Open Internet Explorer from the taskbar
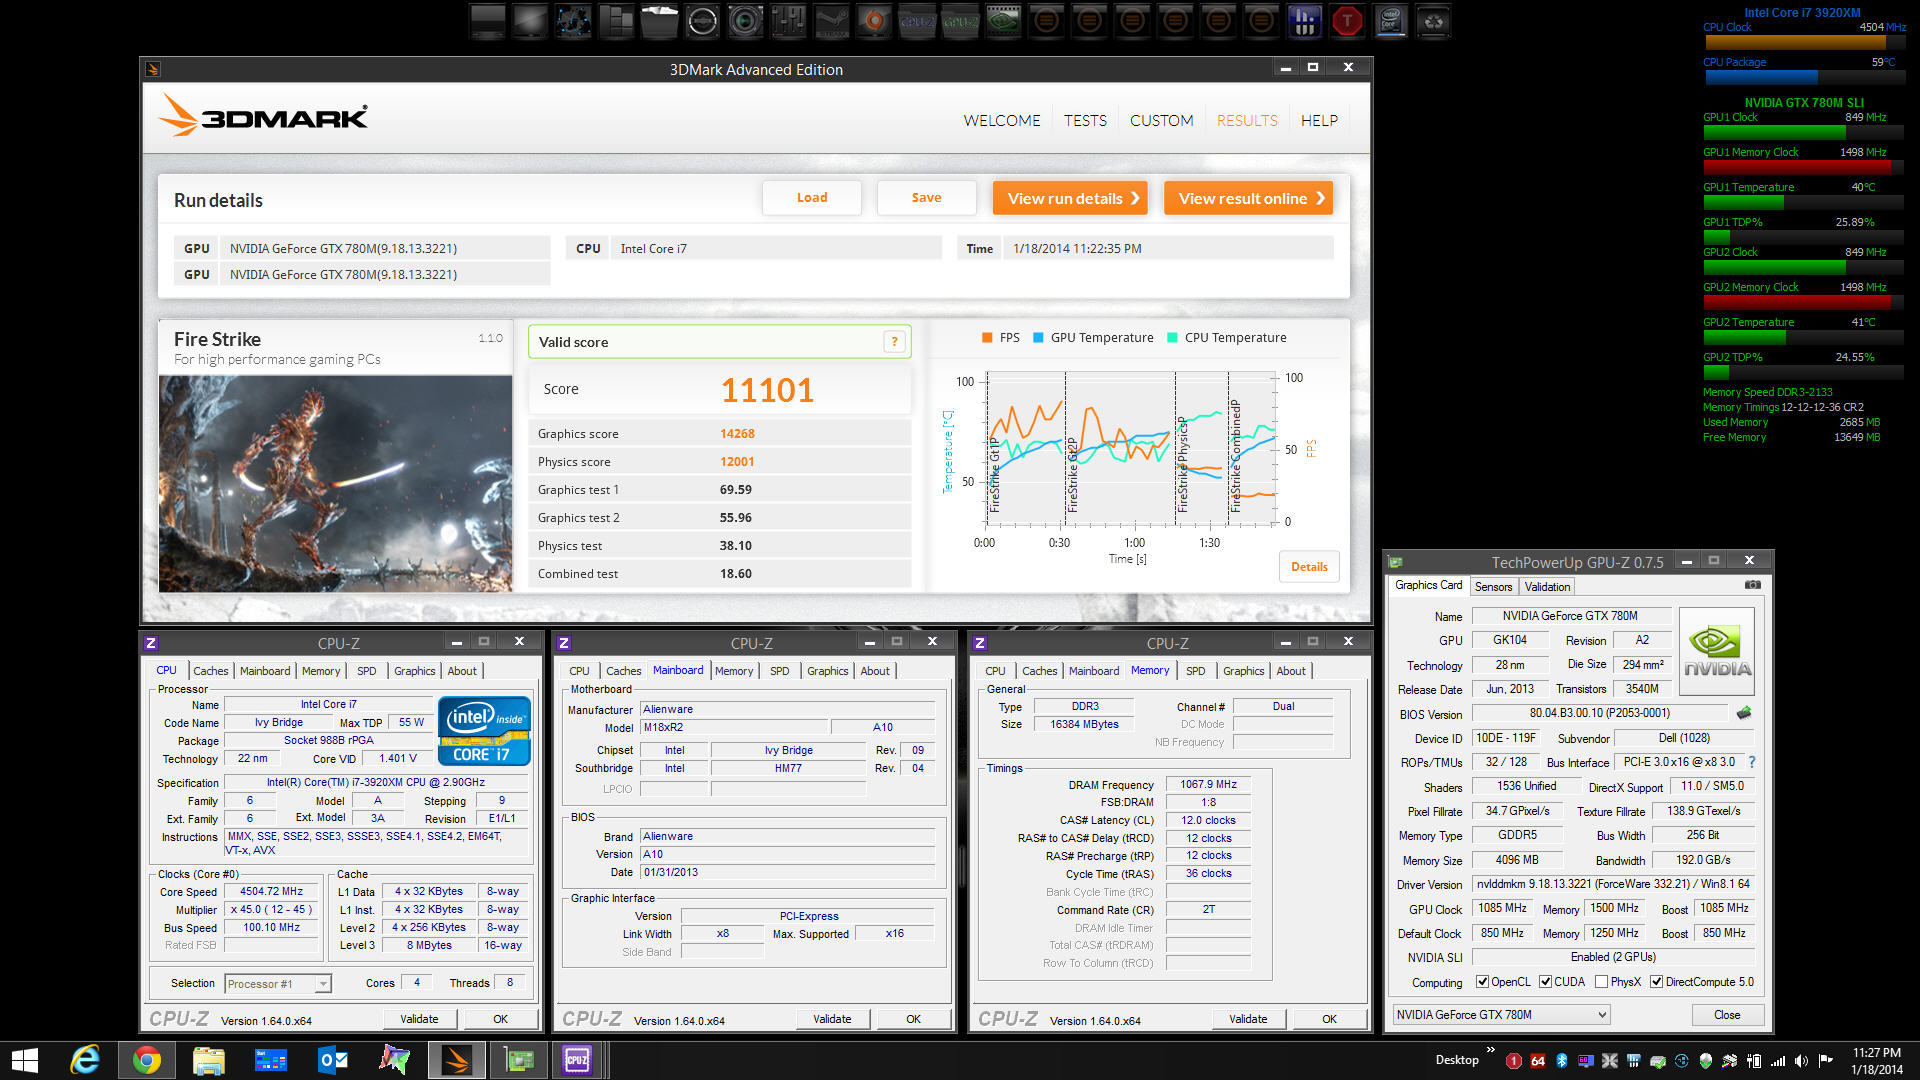Image resolution: width=1920 pixels, height=1080 pixels. click(x=85, y=1060)
